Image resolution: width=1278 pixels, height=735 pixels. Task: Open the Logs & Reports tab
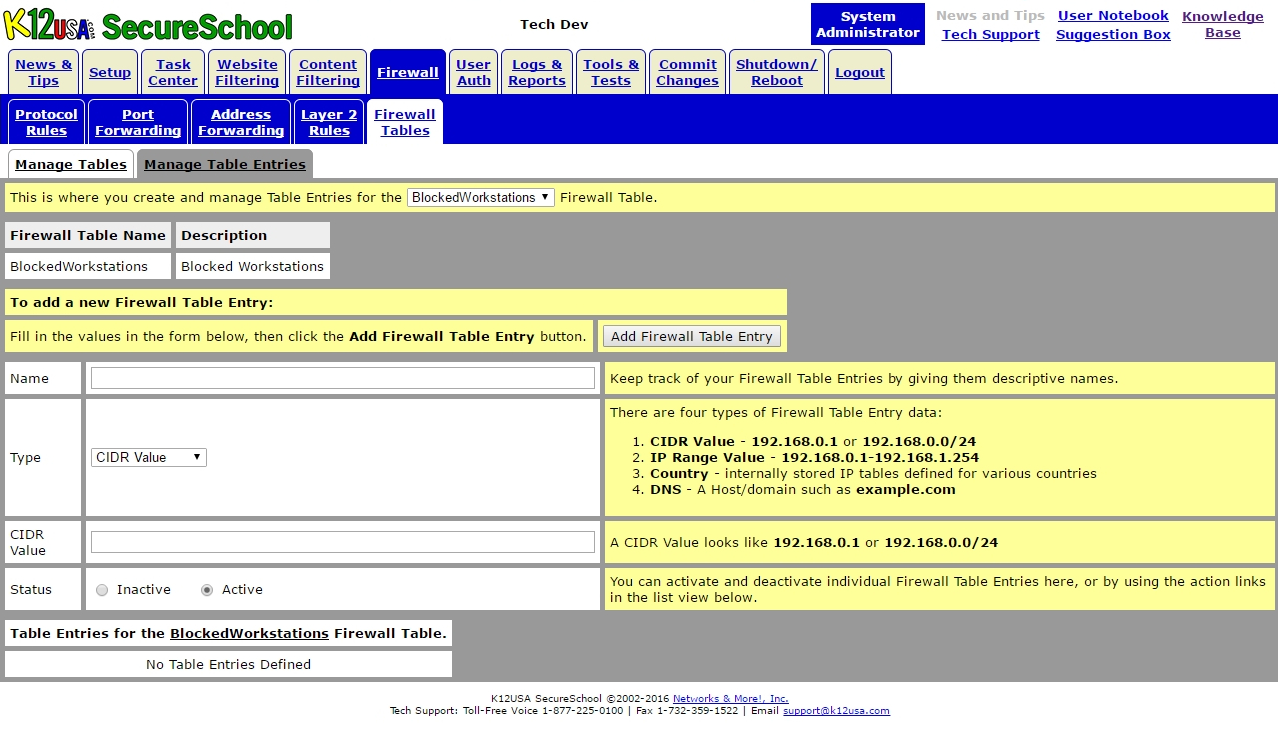536,72
